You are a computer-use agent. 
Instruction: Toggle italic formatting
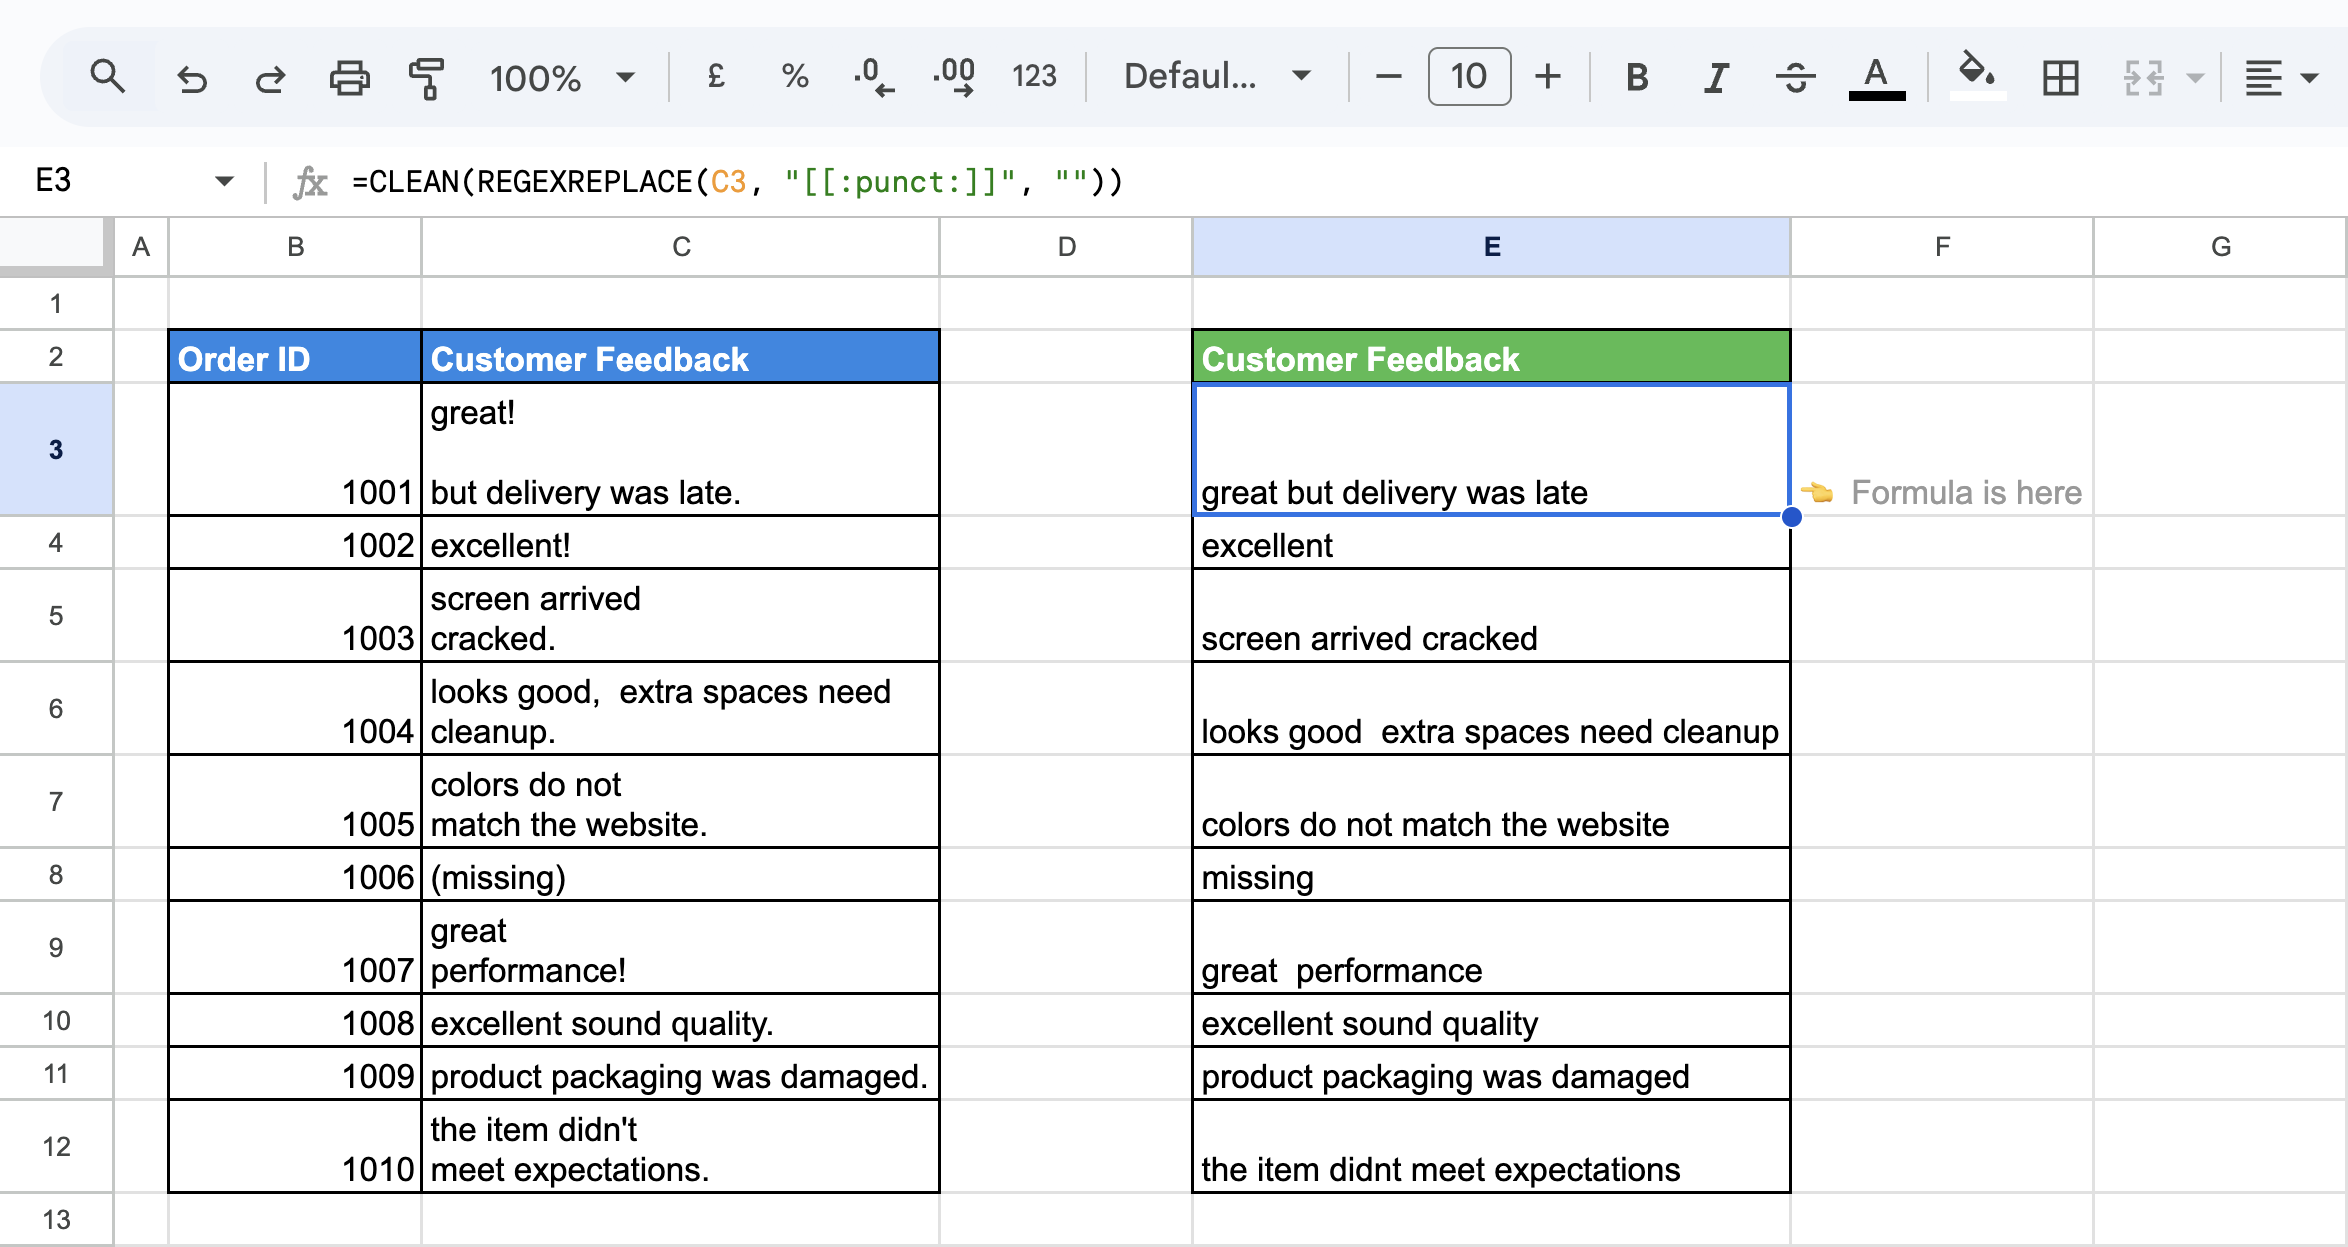point(1716,77)
